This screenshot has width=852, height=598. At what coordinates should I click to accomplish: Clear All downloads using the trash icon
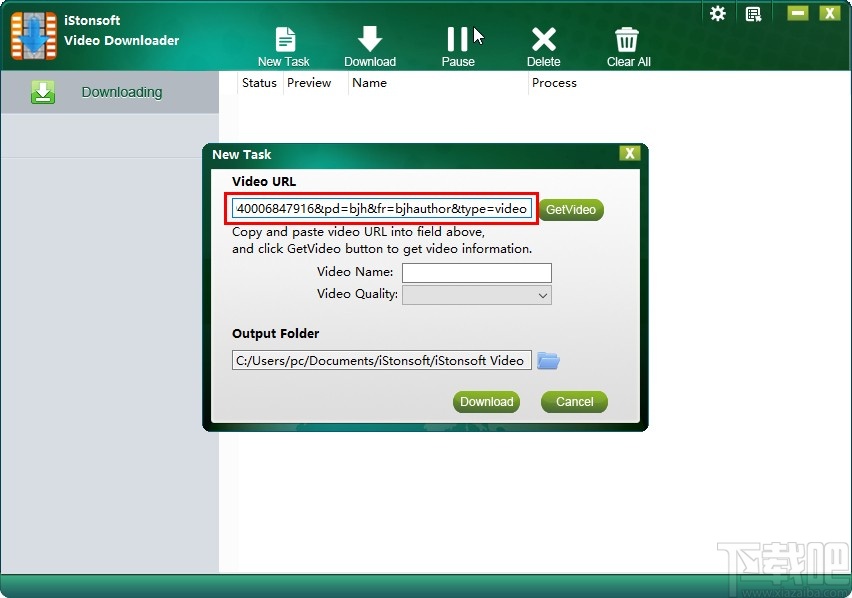627,43
